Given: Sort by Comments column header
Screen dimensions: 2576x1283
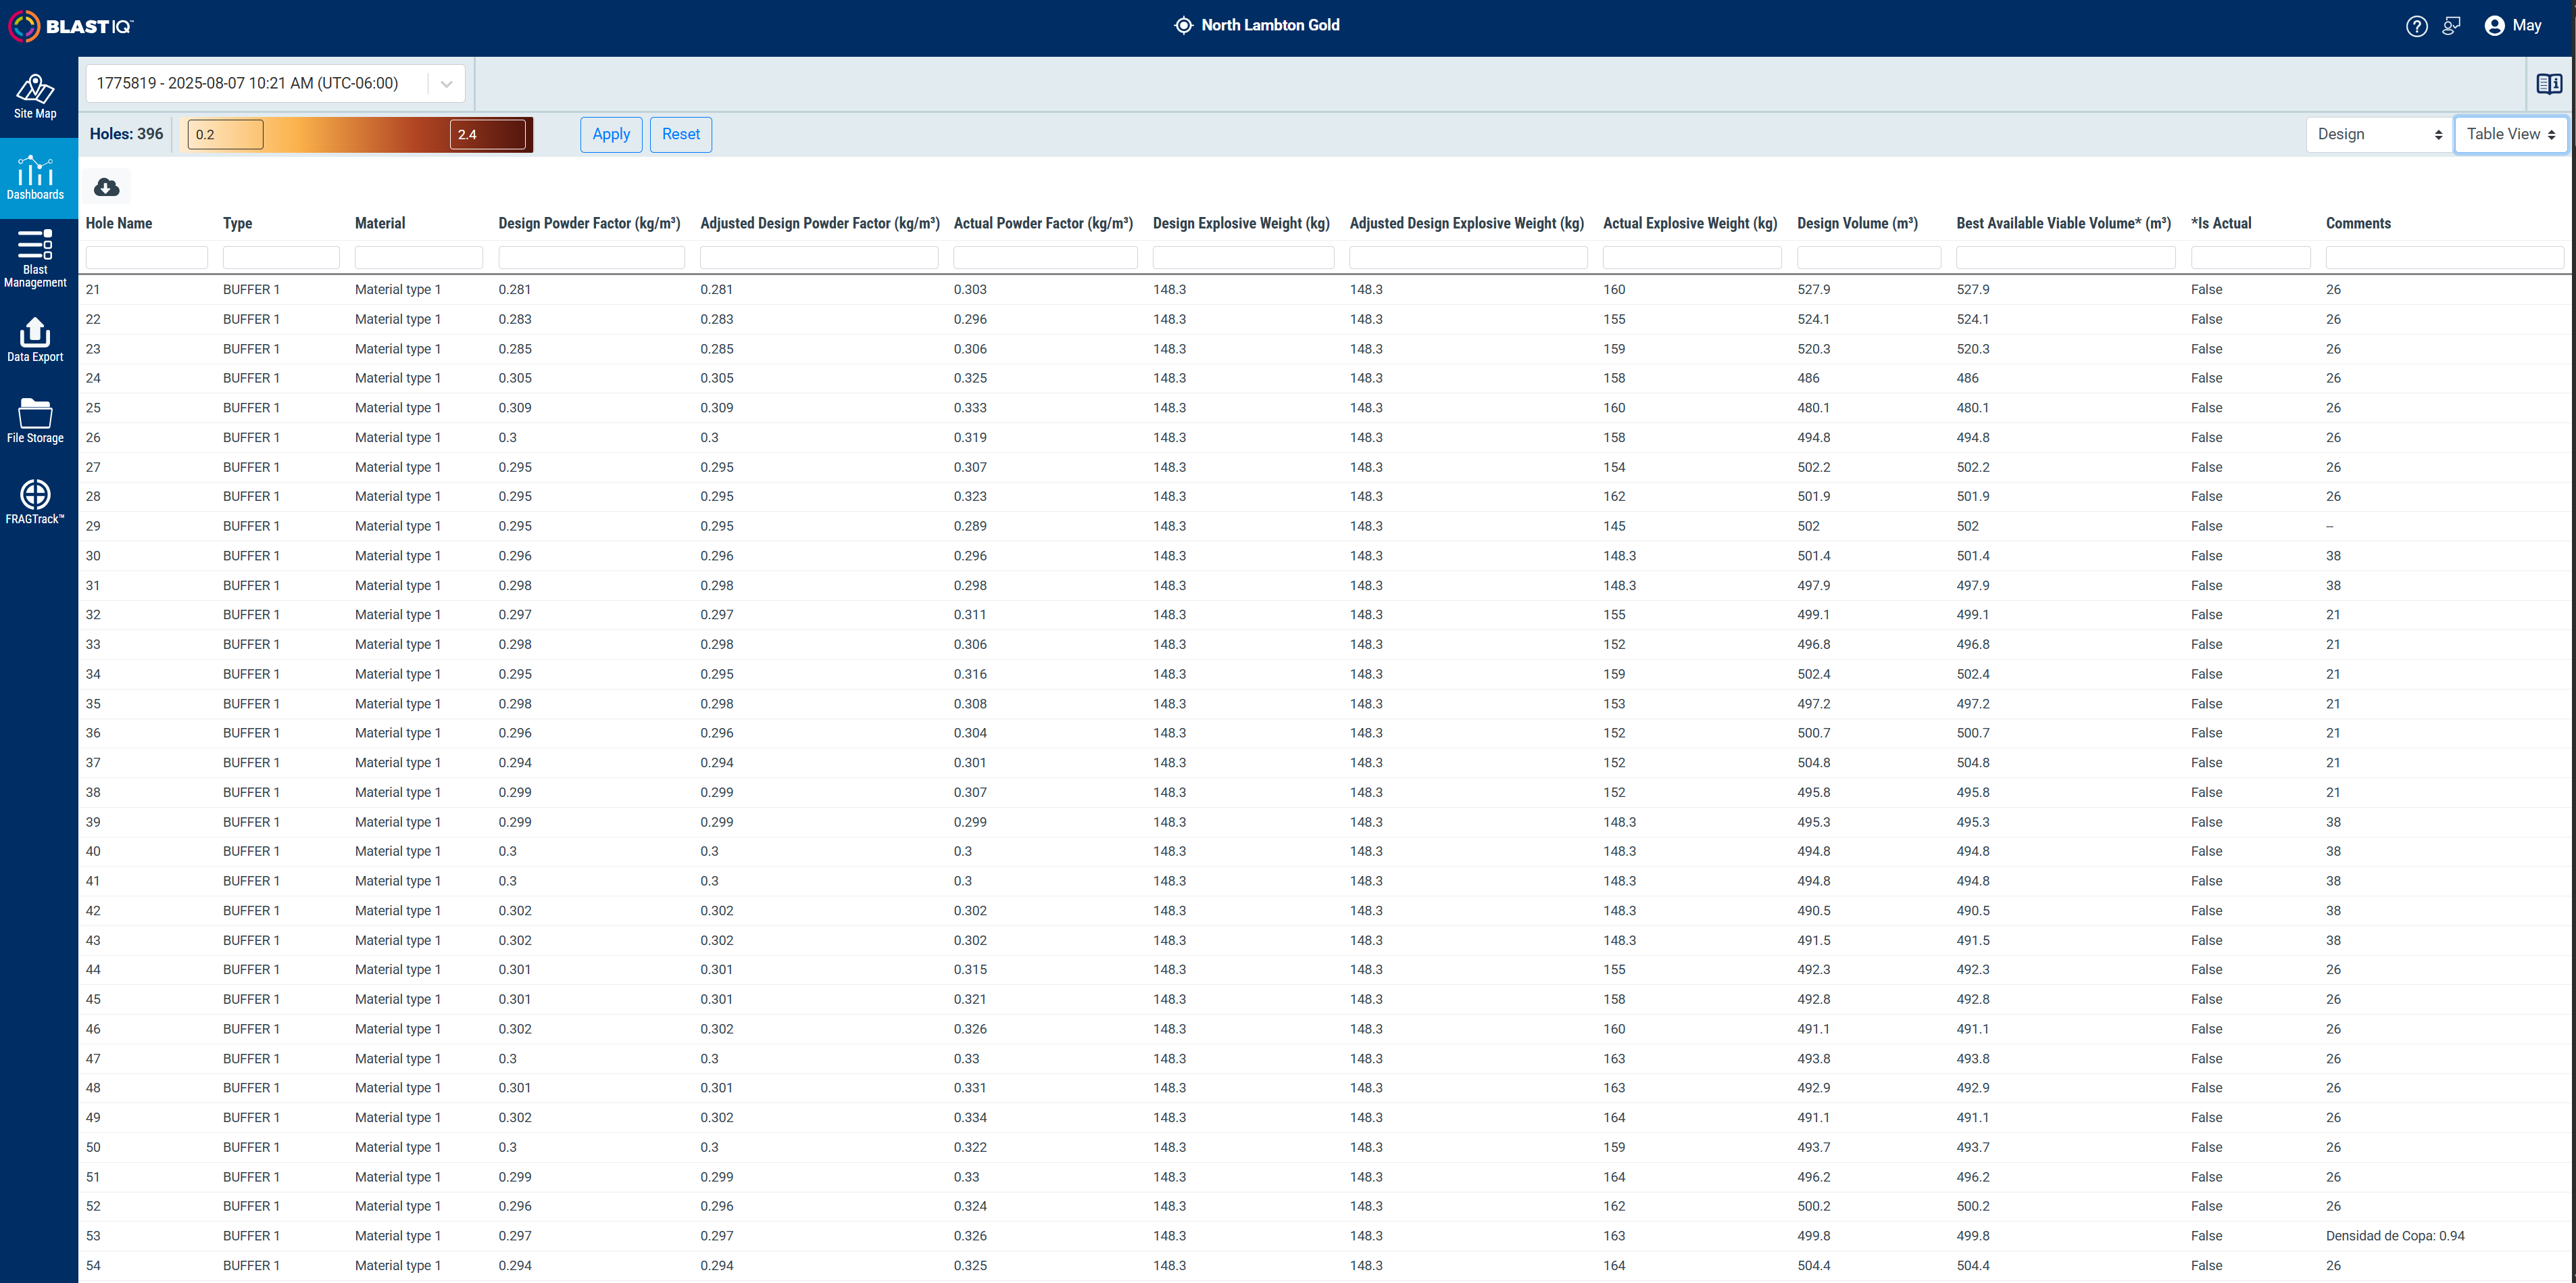Looking at the screenshot, I should point(2358,223).
